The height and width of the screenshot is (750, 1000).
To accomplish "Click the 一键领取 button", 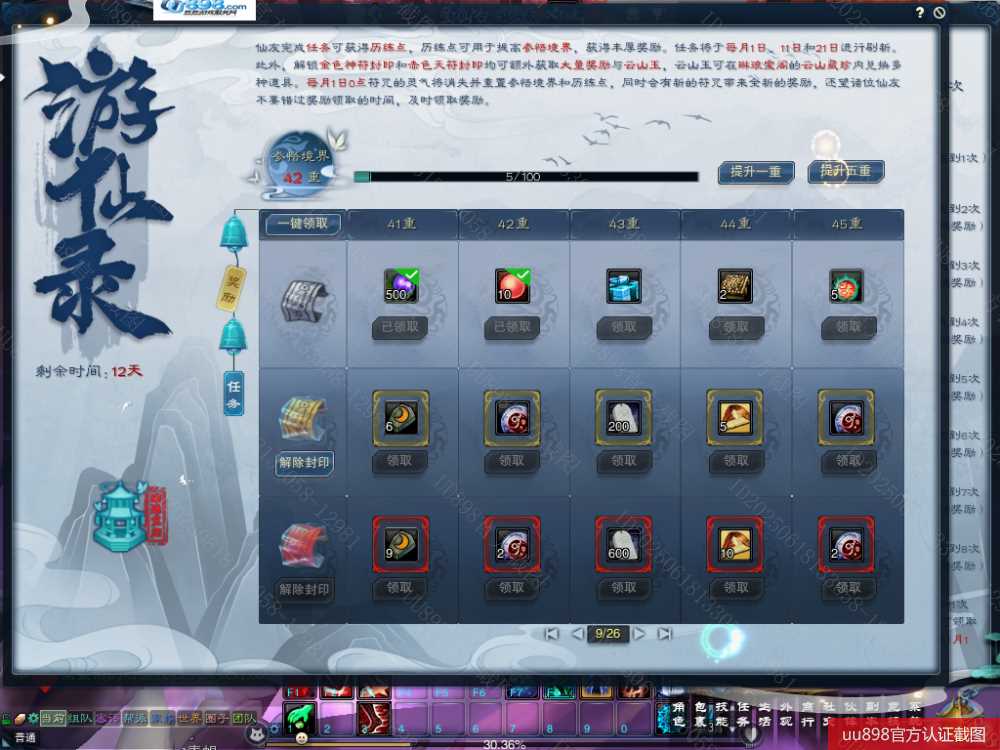I will (303, 224).
